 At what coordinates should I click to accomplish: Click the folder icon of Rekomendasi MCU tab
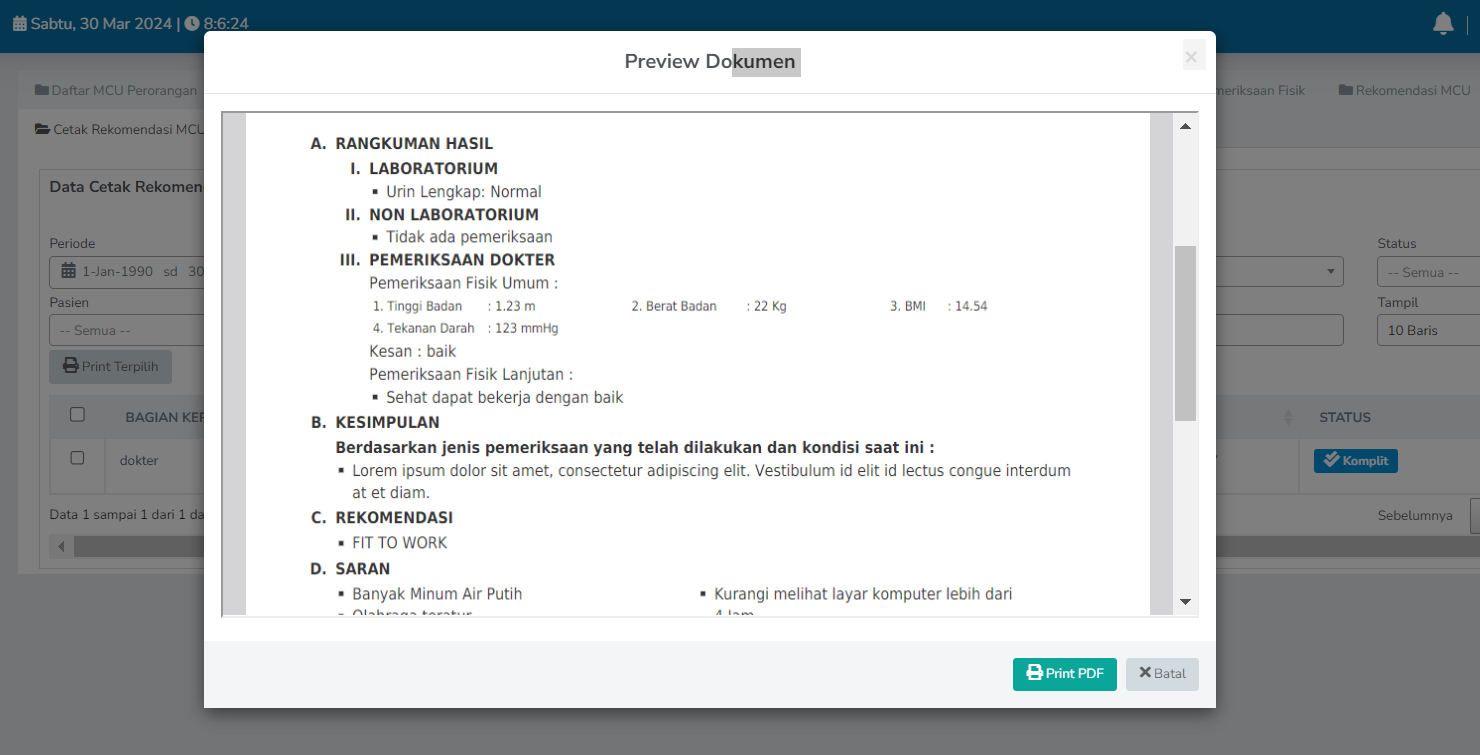[1345, 90]
